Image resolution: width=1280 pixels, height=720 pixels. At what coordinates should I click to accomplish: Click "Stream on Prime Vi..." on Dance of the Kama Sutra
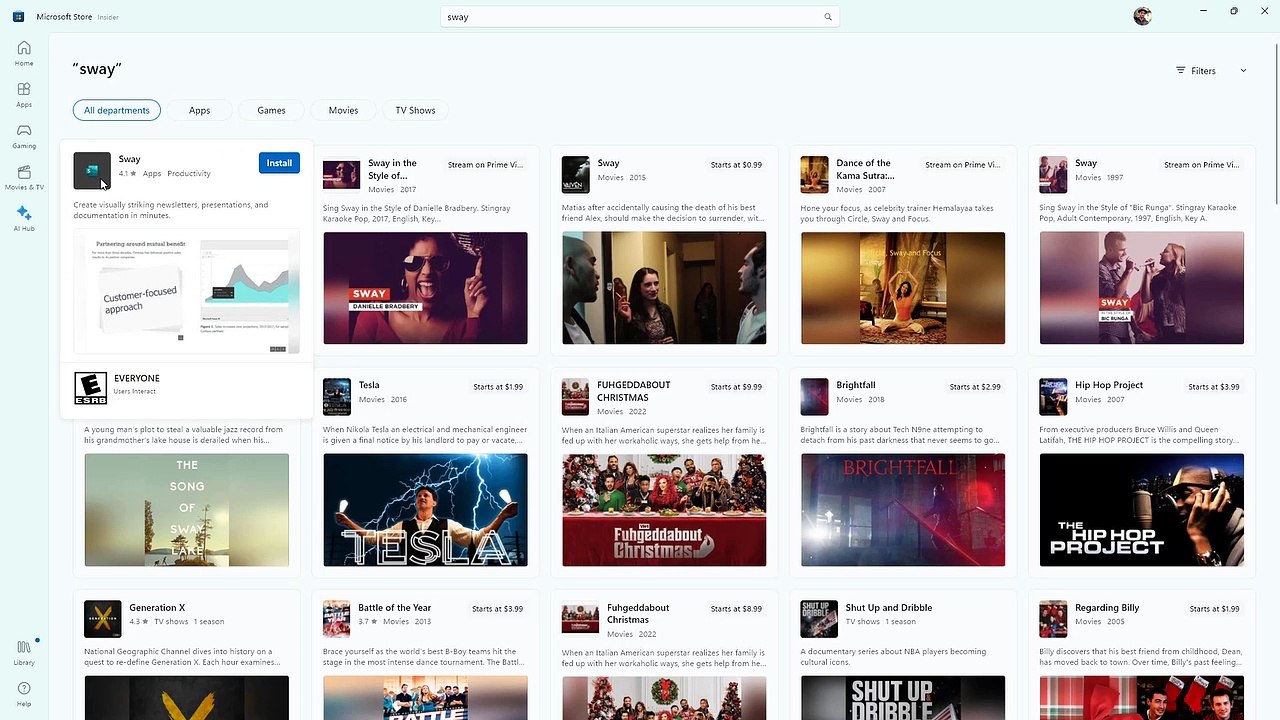[963, 165]
